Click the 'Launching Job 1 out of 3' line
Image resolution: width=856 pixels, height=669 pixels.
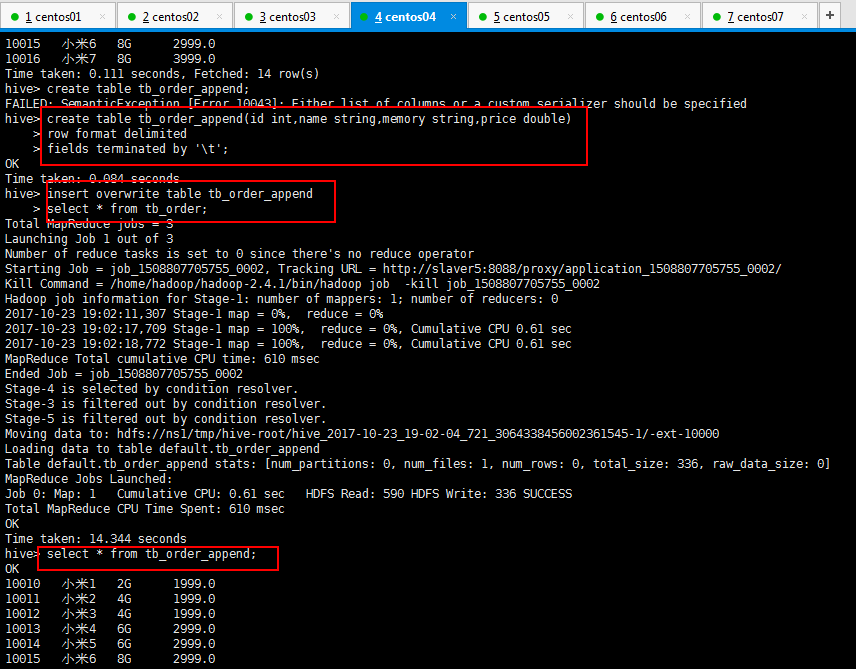(x=89, y=239)
